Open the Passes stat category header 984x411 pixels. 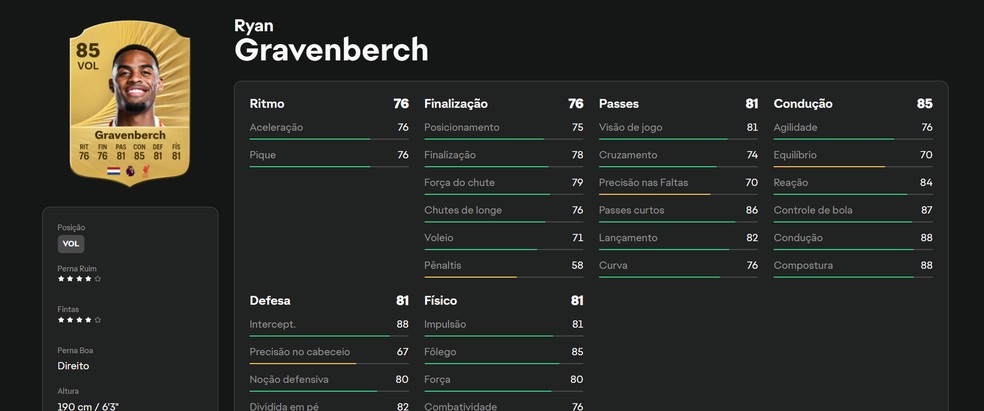619,103
